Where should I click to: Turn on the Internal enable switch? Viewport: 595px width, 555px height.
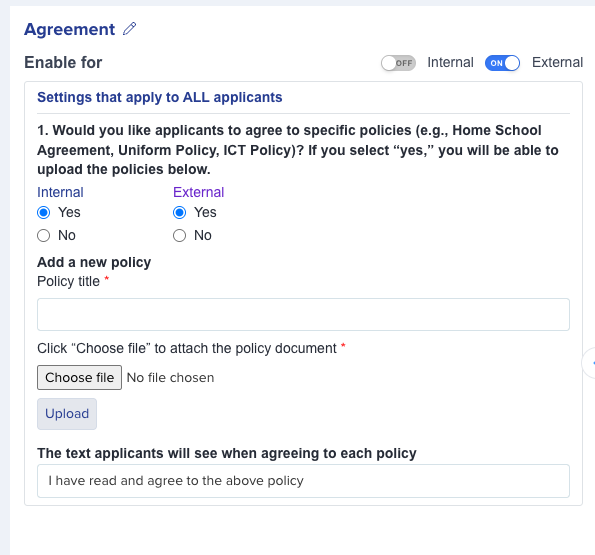click(398, 63)
